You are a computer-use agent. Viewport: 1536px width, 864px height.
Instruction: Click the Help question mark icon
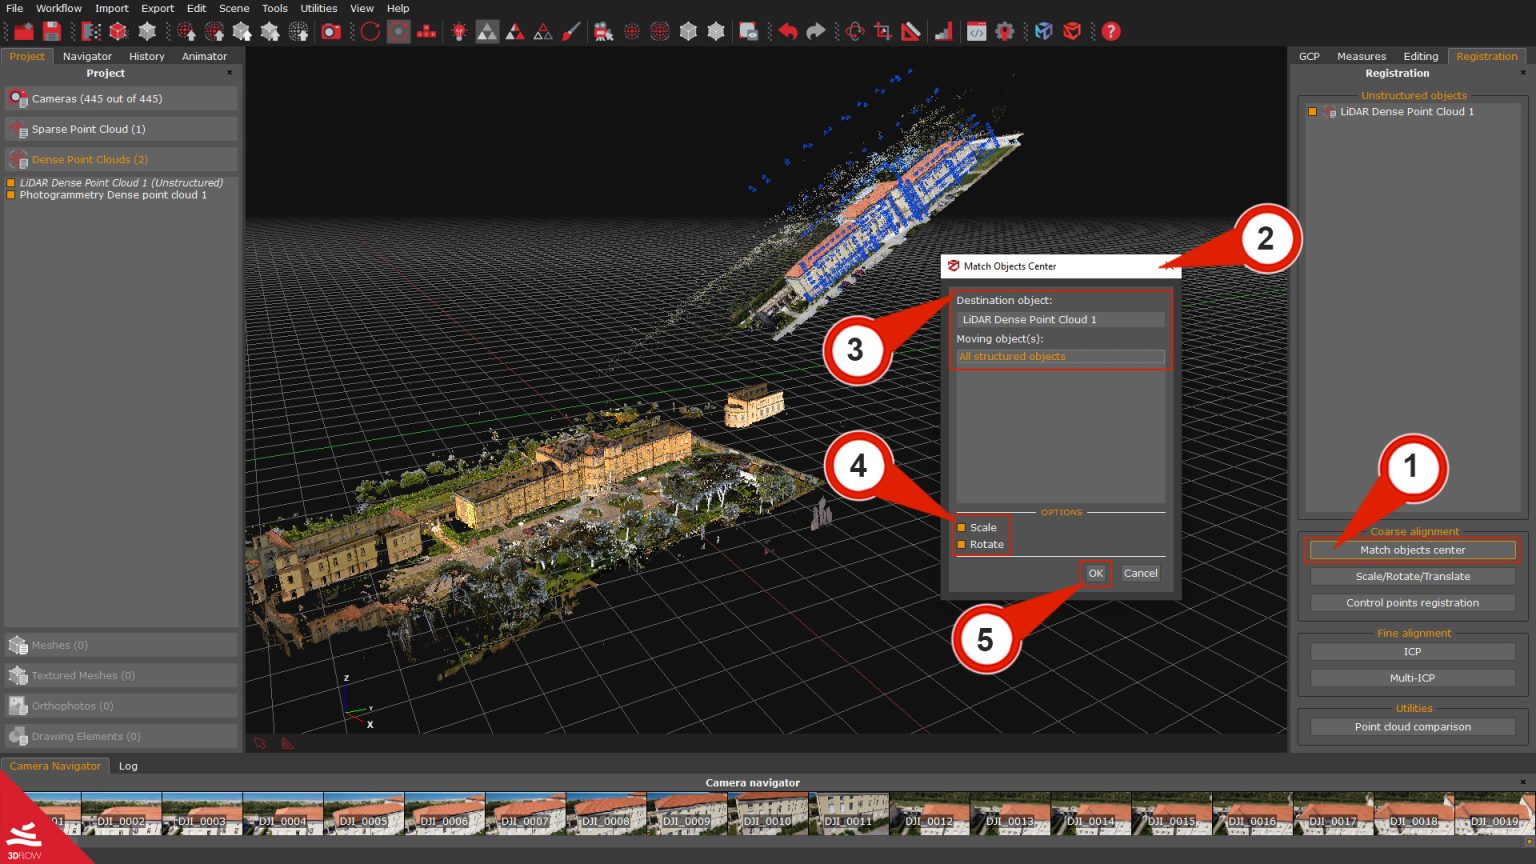point(1110,31)
